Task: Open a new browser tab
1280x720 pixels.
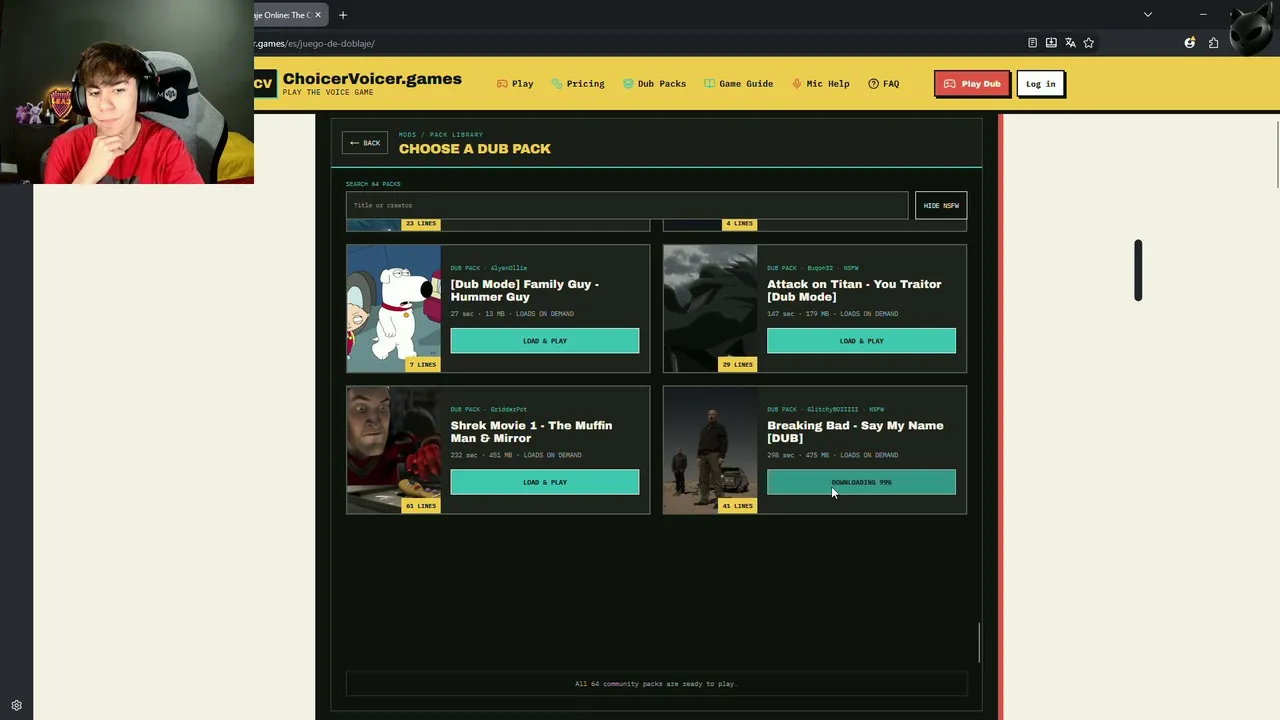Action: pyautogui.click(x=343, y=15)
